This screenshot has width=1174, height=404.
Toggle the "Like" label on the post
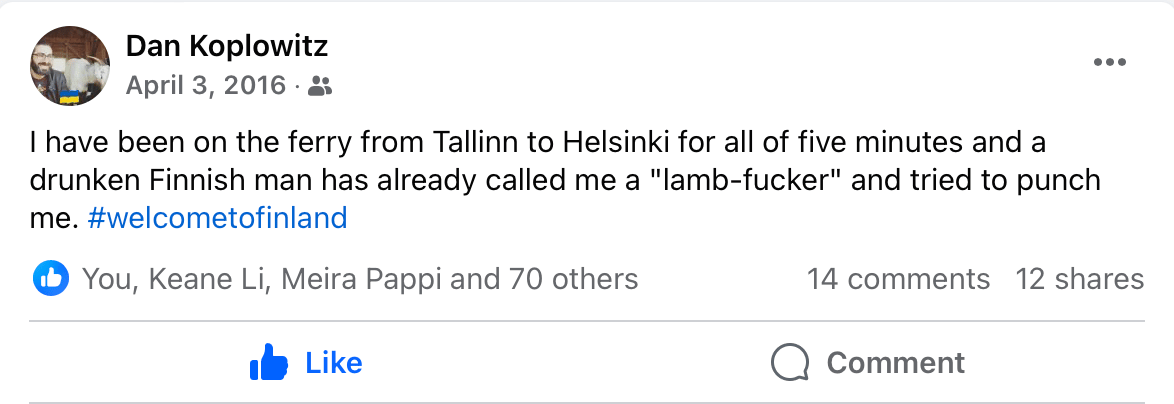pyautogui.click(x=334, y=362)
